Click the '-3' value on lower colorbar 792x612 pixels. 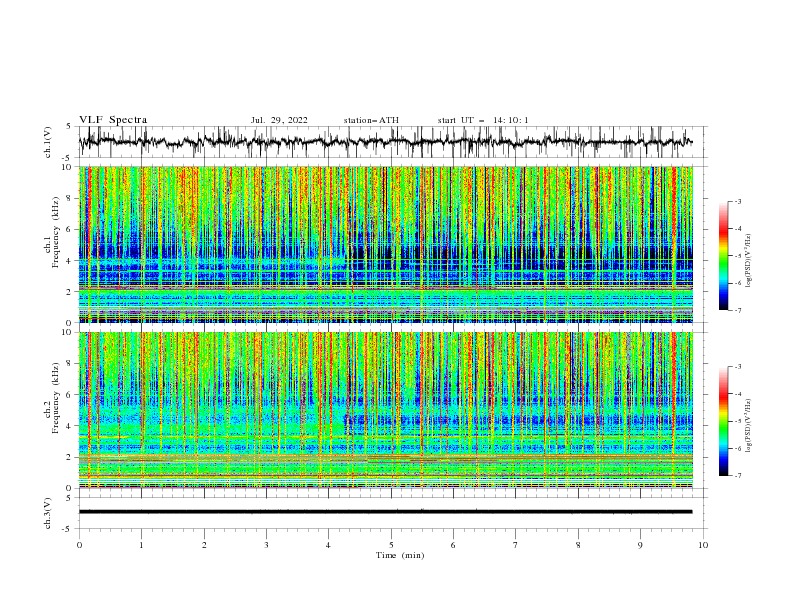pyautogui.click(x=737, y=367)
